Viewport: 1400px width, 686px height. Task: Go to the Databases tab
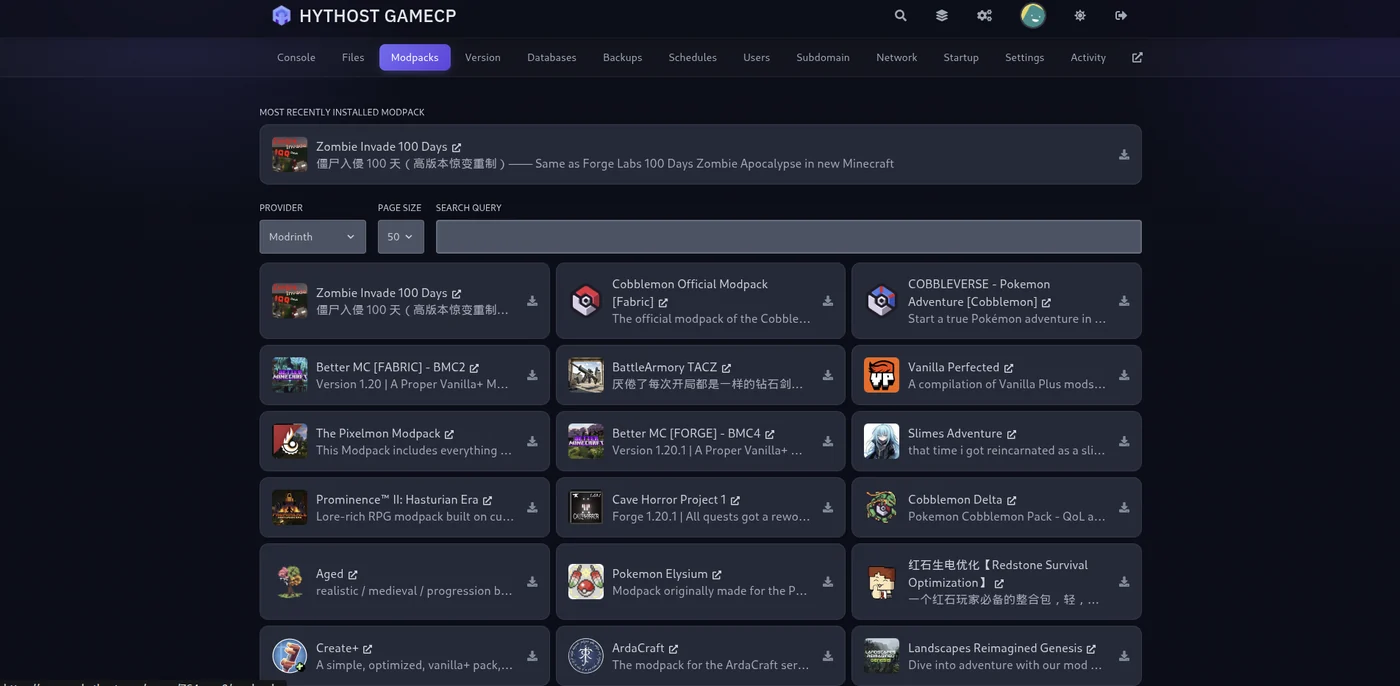coord(552,58)
